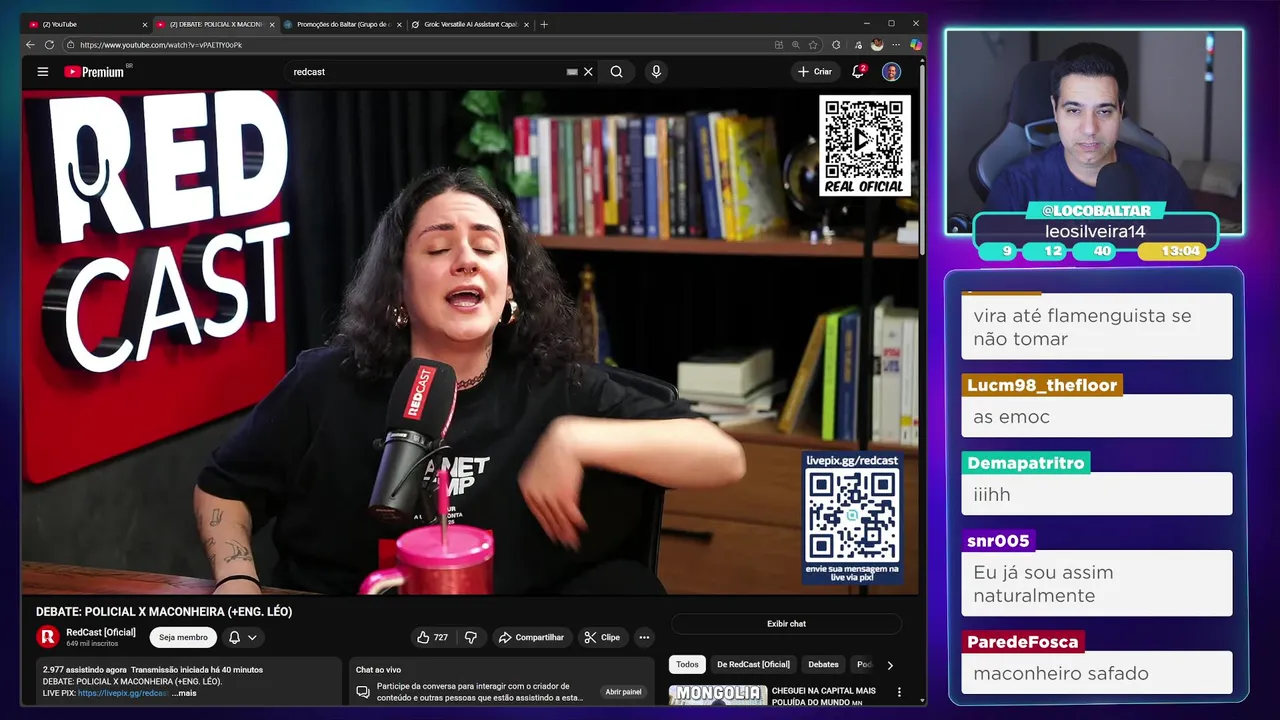The image size is (1280, 720).
Task: Open the on-screen keyboard in search box
Action: [572, 72]
